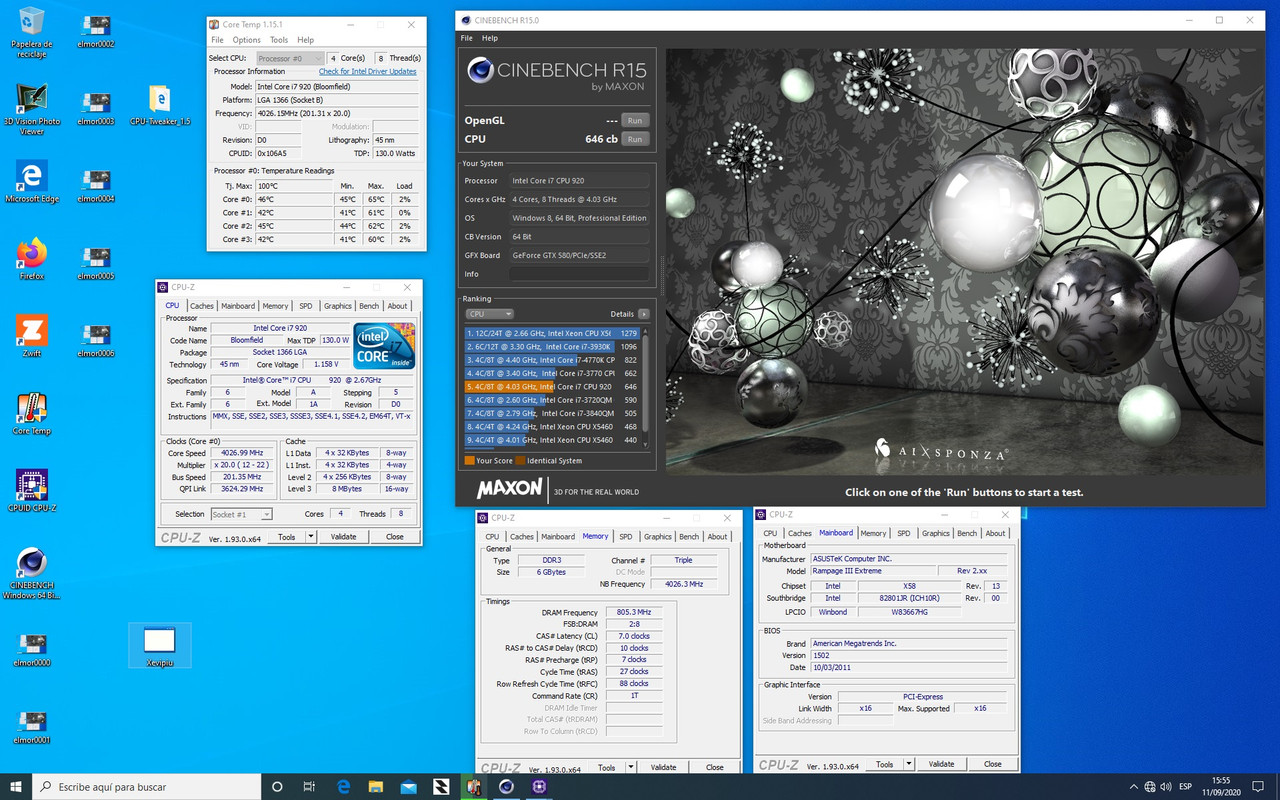Select the Intel Core i7 CPU 920 ranking row
1280x800 pixels.
click(552, 386)
